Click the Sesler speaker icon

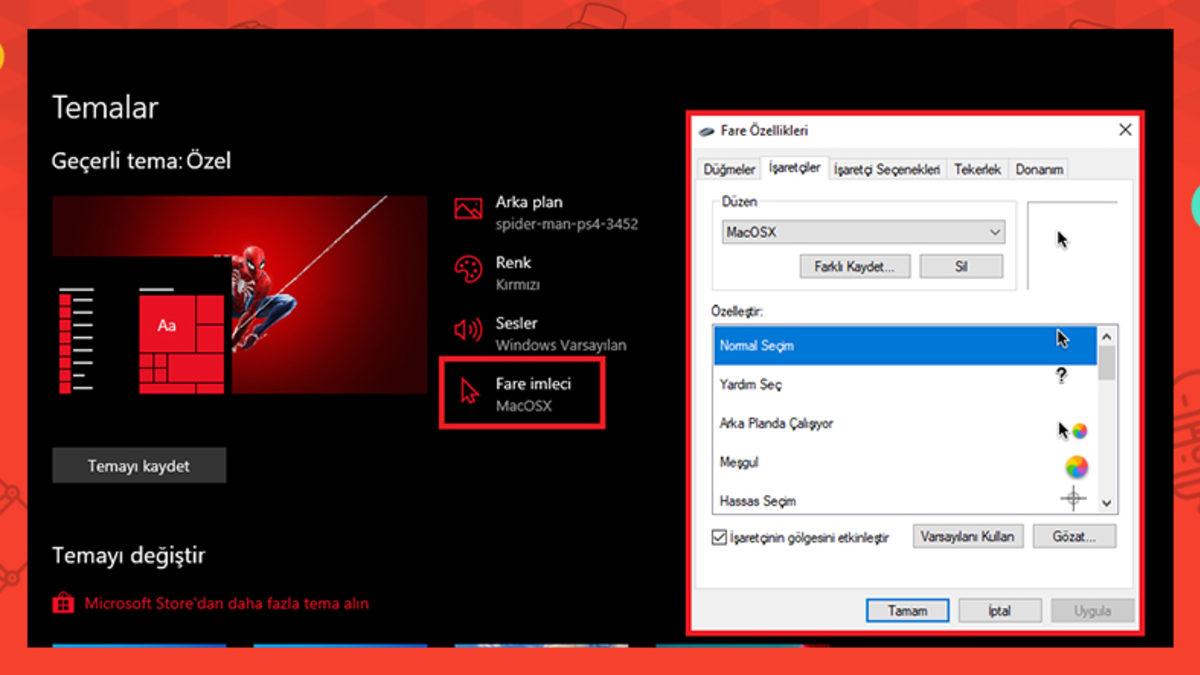pyautogui.click(x=469, y=328)
